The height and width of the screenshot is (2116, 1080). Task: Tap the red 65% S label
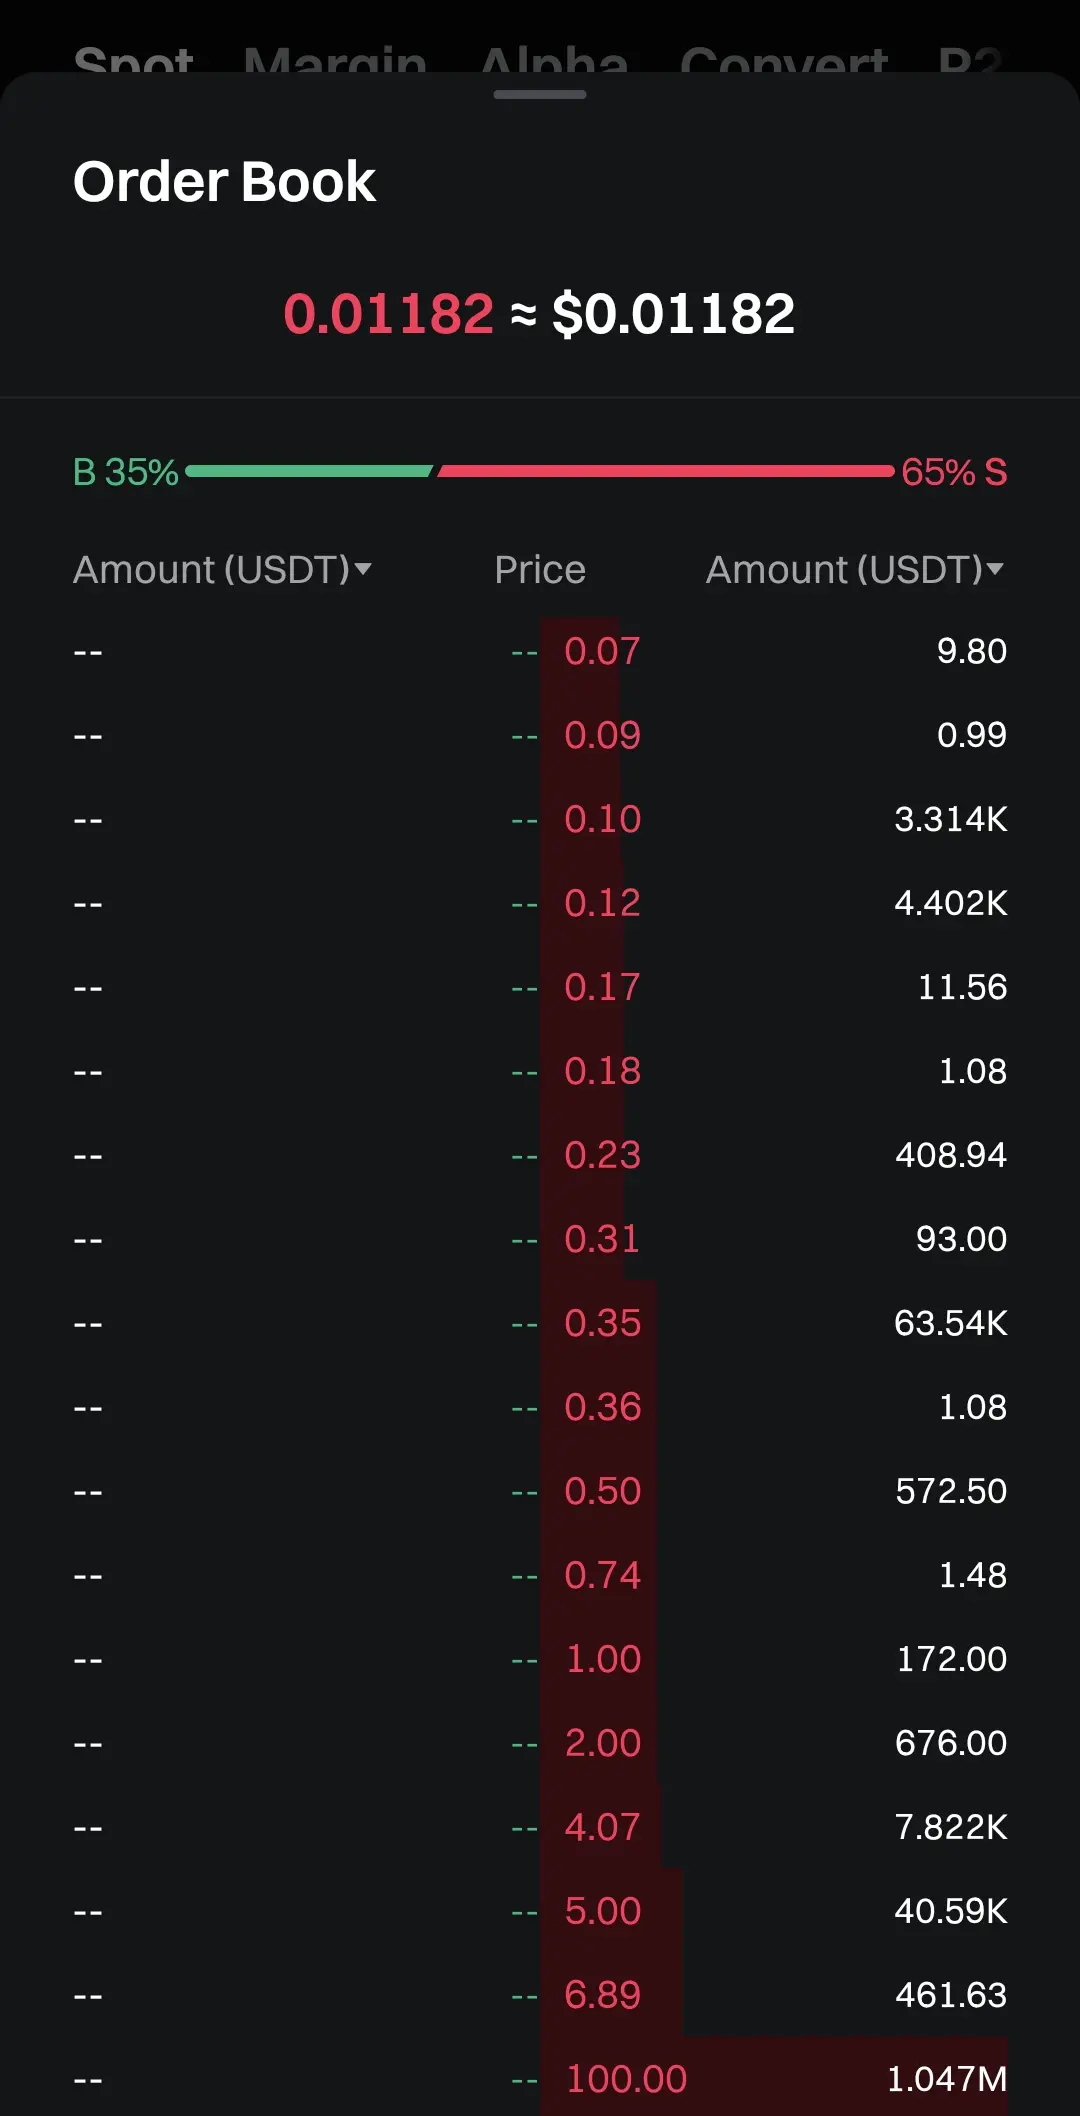point(953,472)
